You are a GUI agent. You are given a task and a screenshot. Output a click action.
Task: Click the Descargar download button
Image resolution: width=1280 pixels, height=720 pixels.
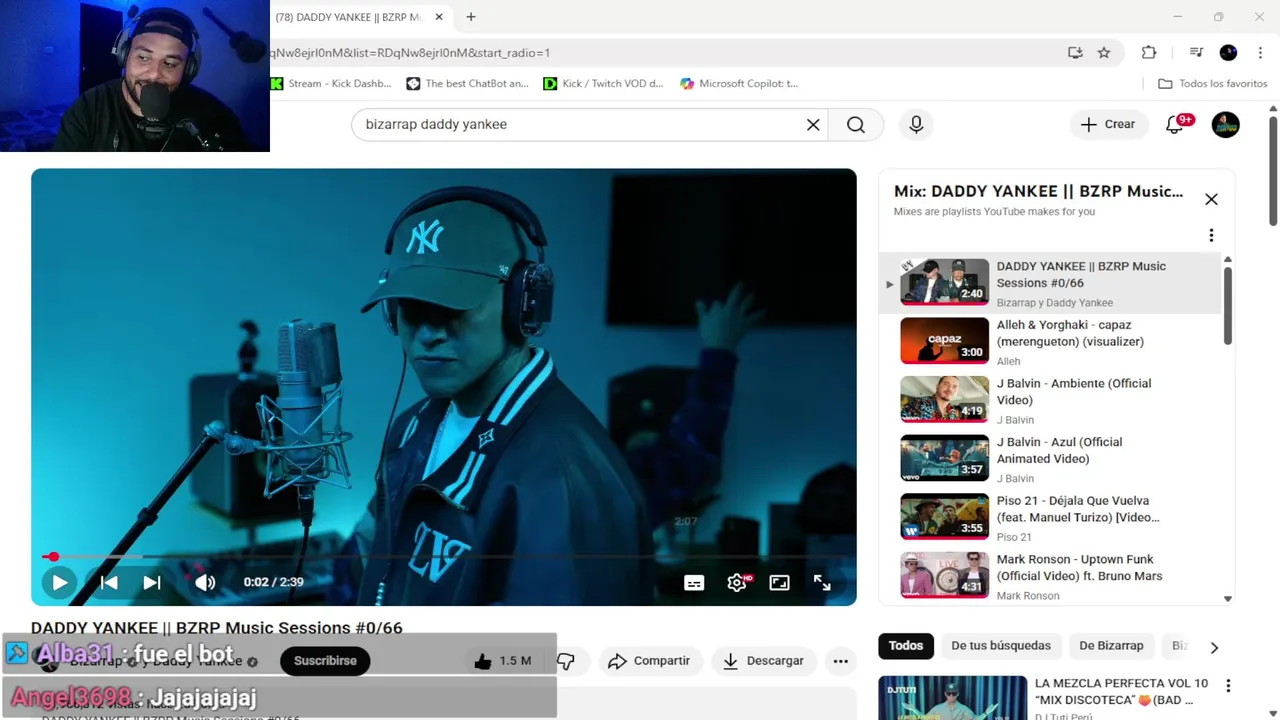[763, 661]
